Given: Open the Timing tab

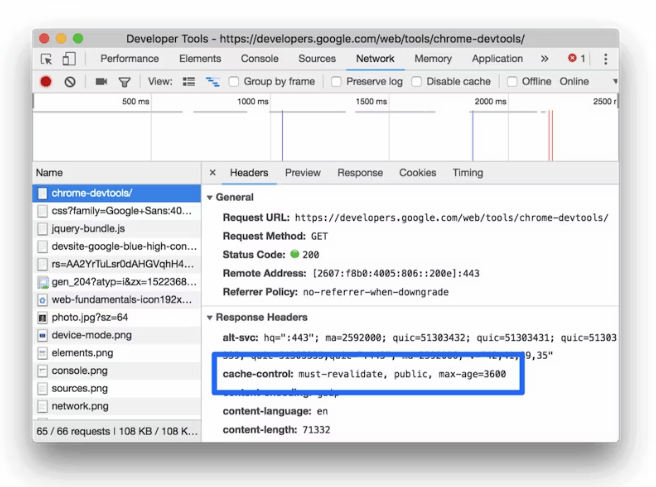Looking at the screenshot, I should pyautogui.click(x=468, y=173).
